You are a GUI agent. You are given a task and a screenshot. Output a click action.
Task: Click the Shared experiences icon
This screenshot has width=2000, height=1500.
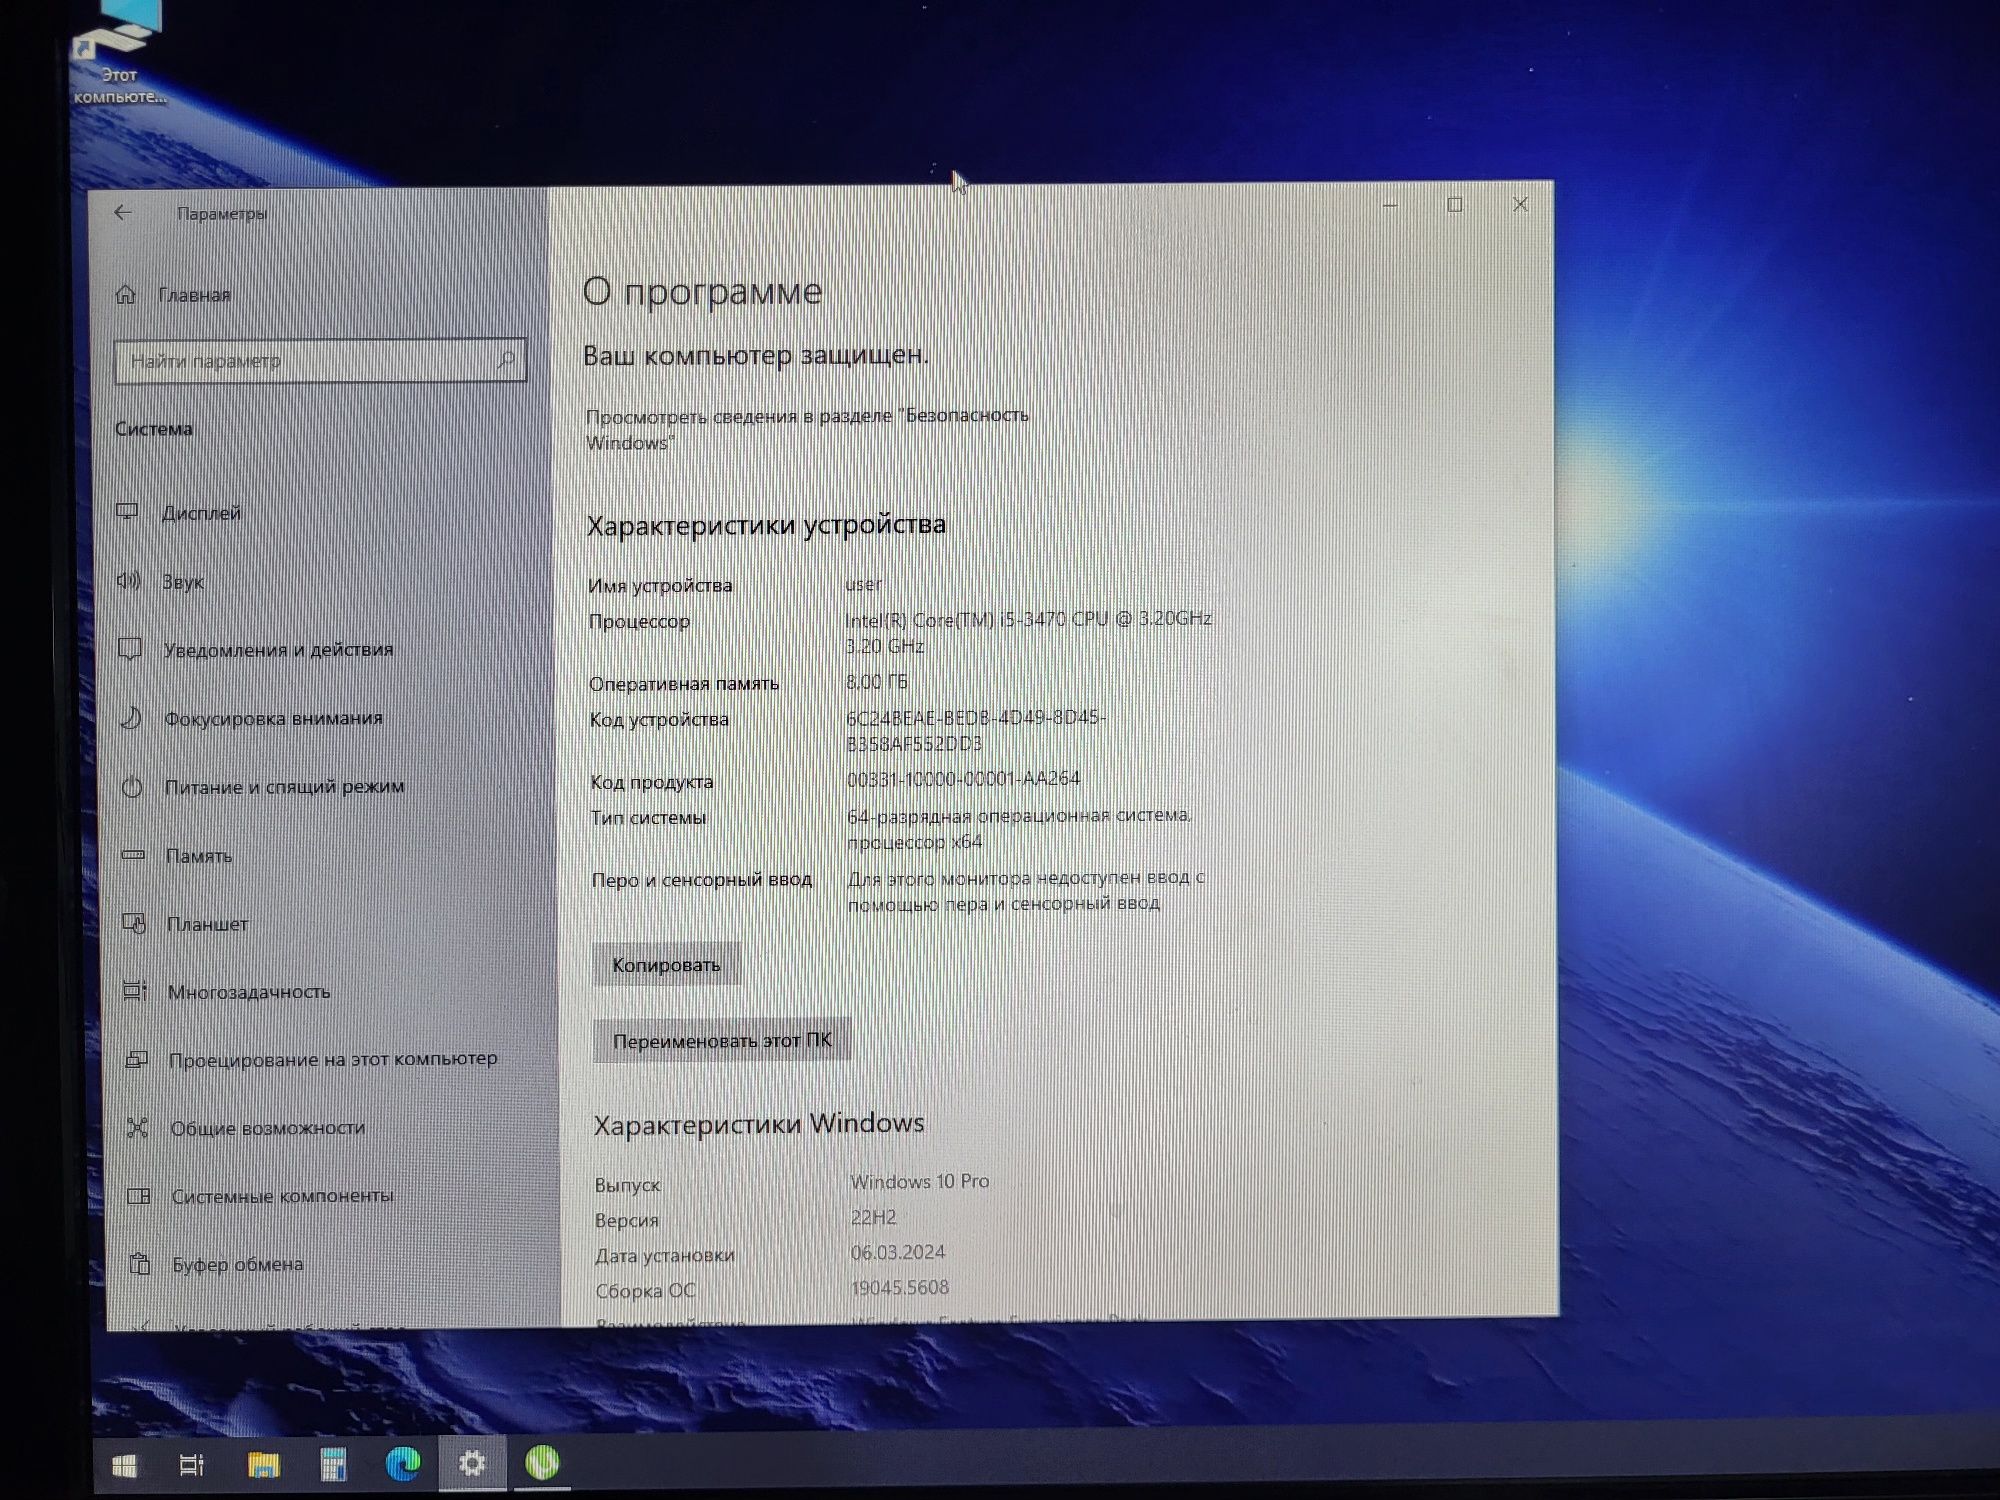click(138, 1128)
